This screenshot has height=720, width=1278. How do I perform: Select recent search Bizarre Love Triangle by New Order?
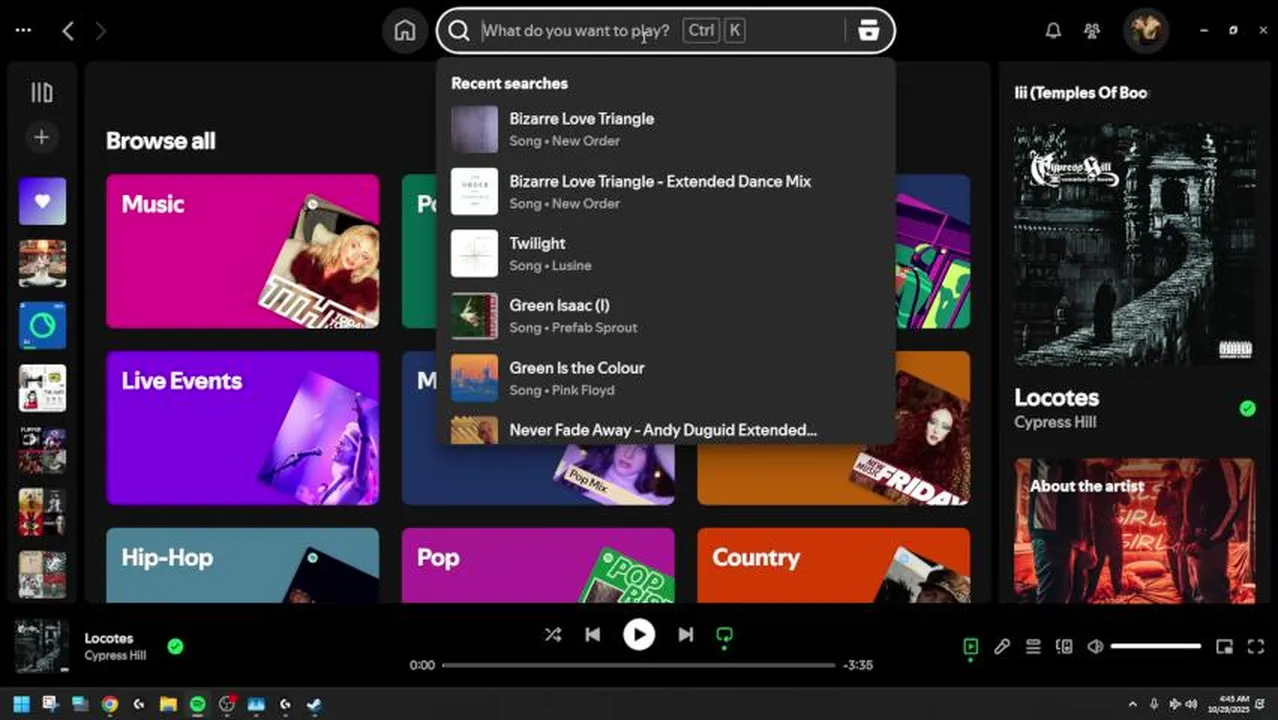[x=665, y=129]
